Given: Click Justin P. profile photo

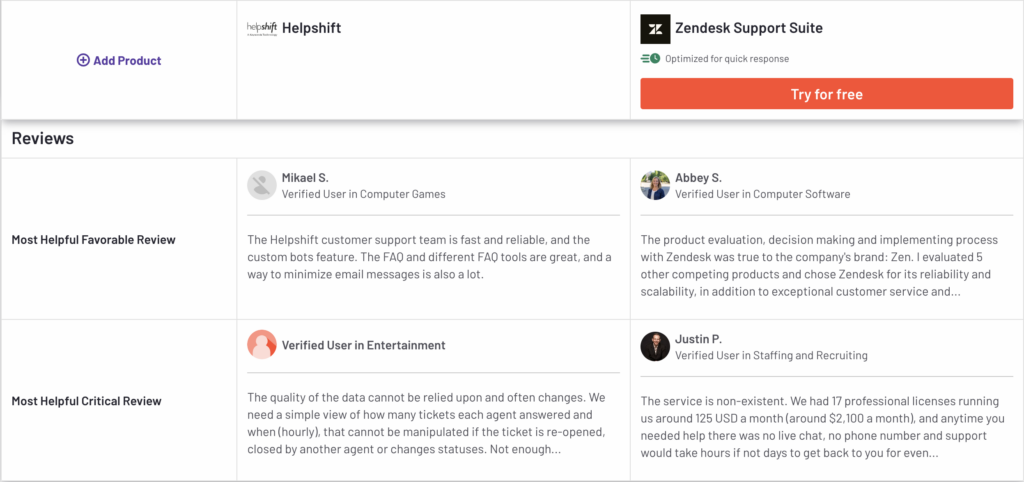Looking at the screenshot, I should coord(655,346).
